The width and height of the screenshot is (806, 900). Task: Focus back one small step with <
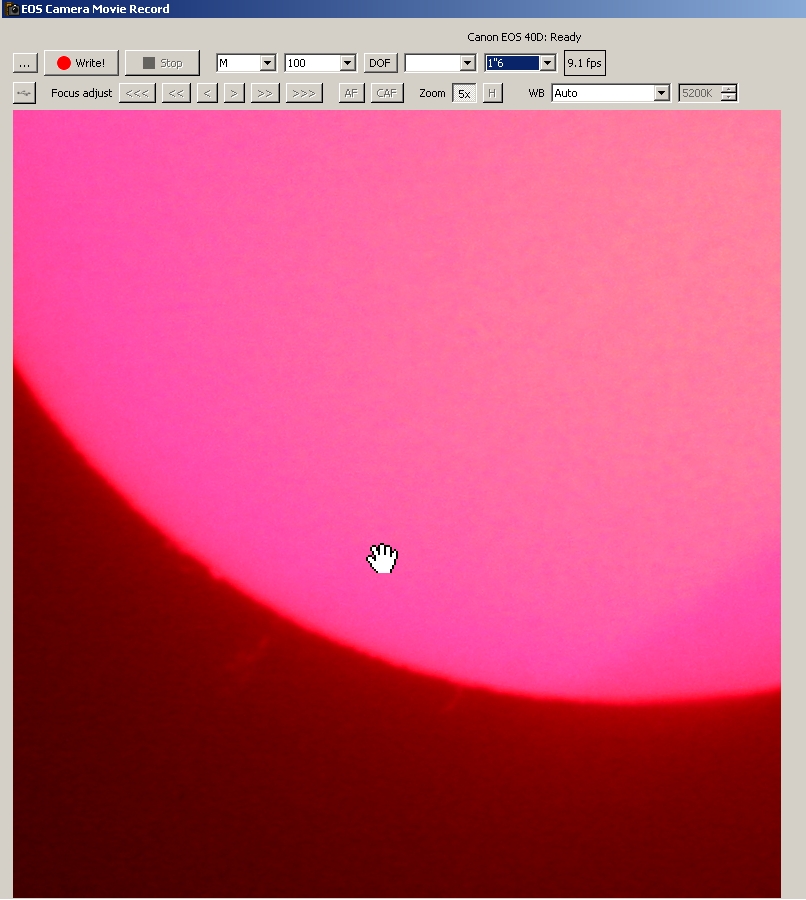tap(207, 93)
